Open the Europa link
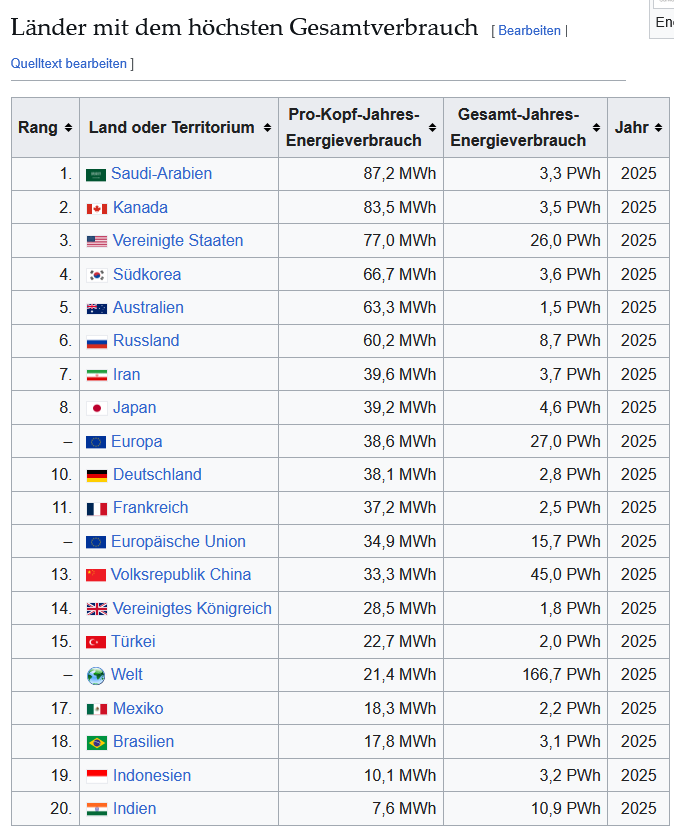 [136, 441]
